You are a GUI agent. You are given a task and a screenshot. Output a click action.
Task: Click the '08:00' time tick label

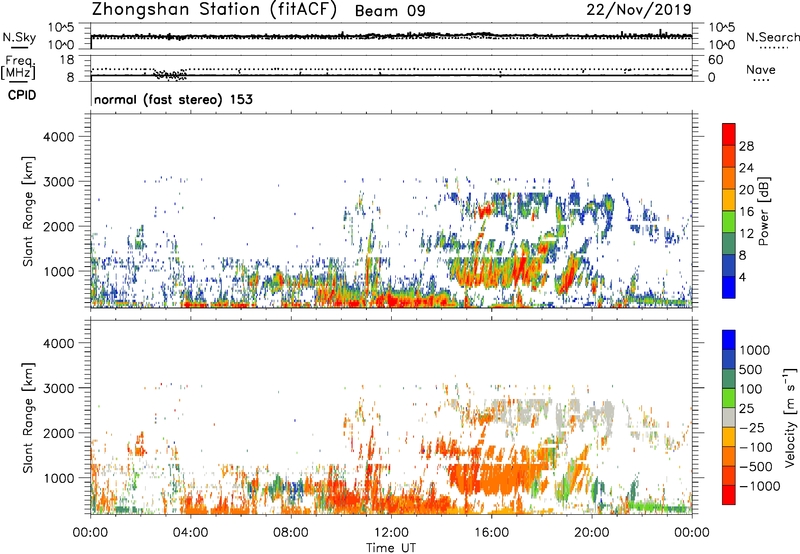tap(290, 533)
